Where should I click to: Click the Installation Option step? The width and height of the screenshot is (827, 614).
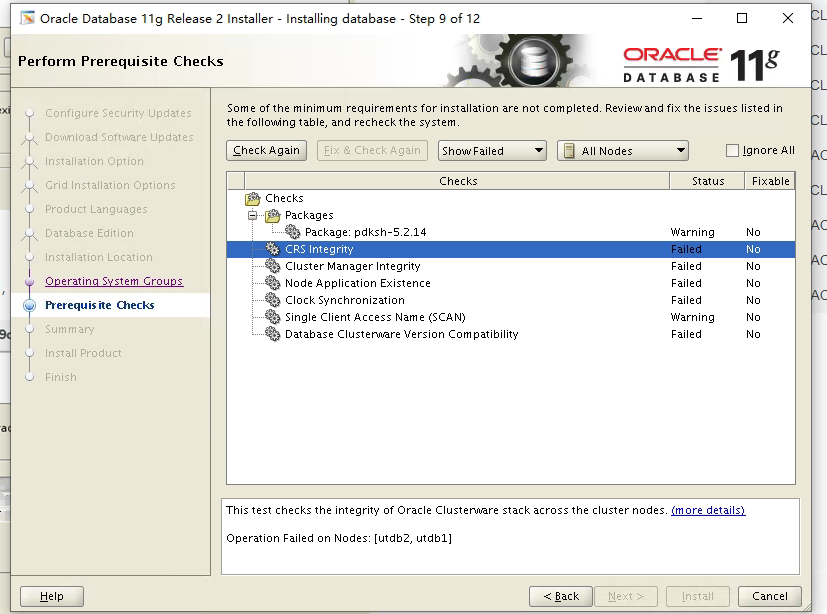94,161
